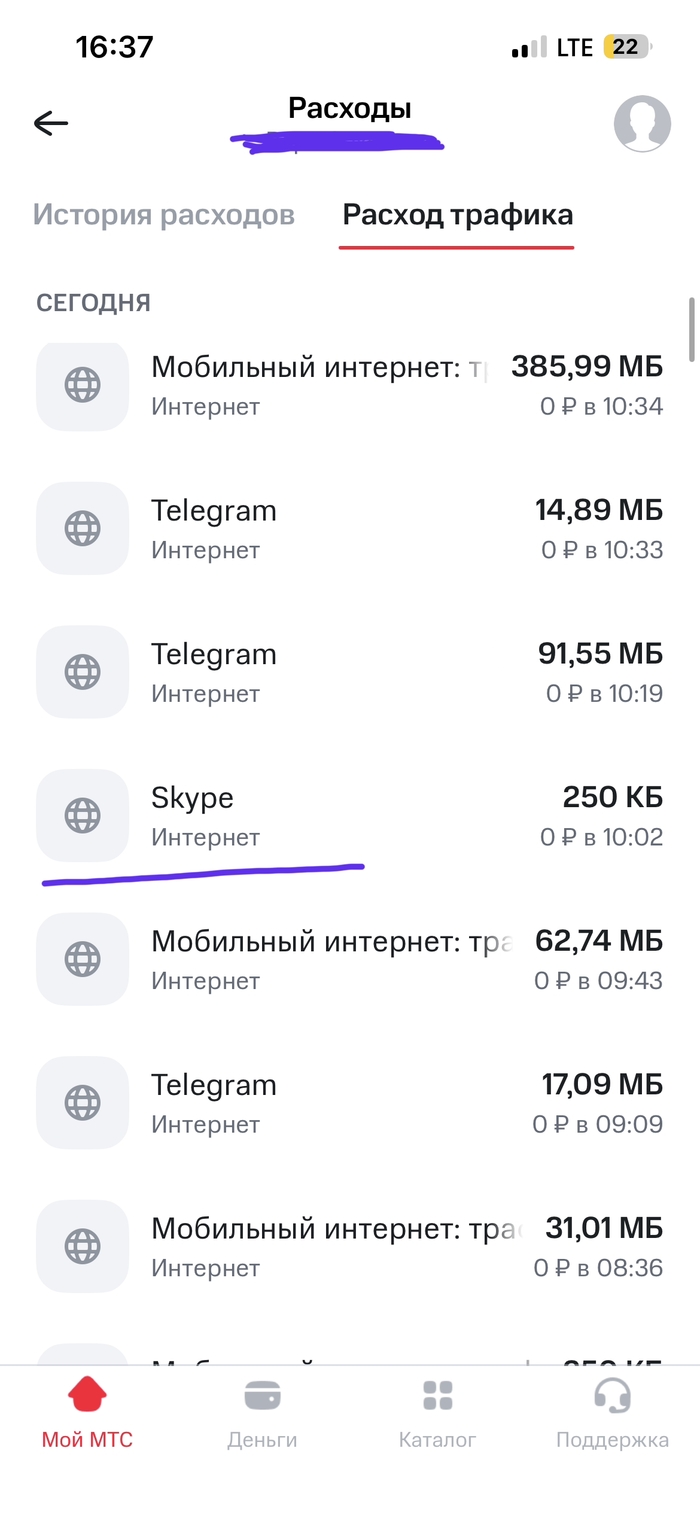This screenshot has width=700, height=1515.
Task: Tap the Мой МТС home icon
Action: coord(87,1396)
